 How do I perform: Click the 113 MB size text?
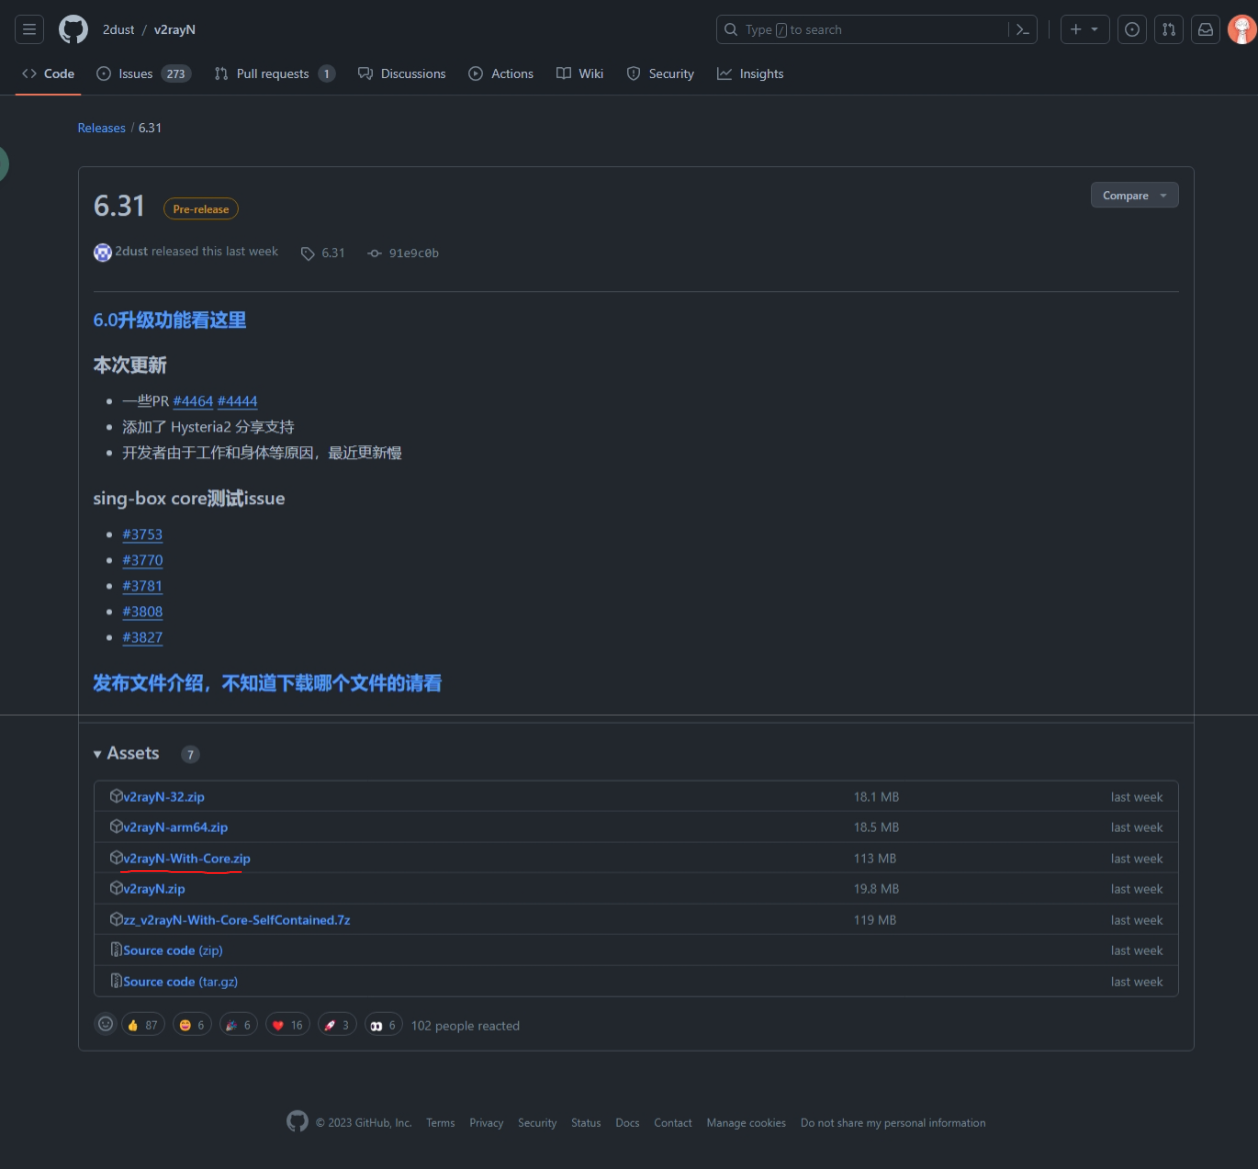click(x=875, y=858)
